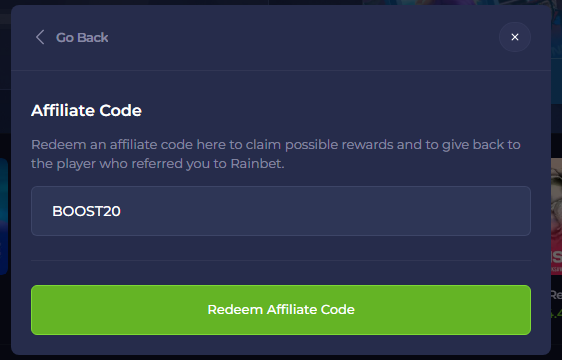Select the Go Back text link
562x360 pixels.
[82, 37]
